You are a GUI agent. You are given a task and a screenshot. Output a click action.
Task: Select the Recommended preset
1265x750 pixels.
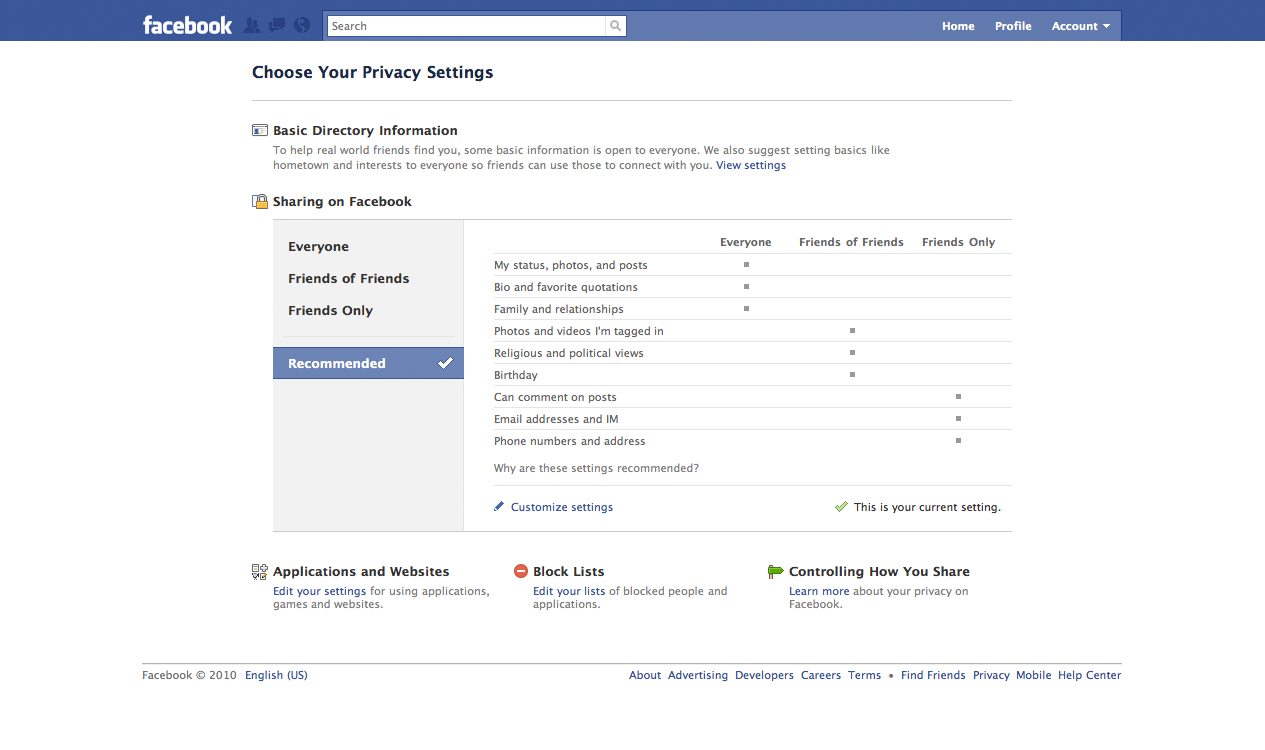[x=368, y=363]
